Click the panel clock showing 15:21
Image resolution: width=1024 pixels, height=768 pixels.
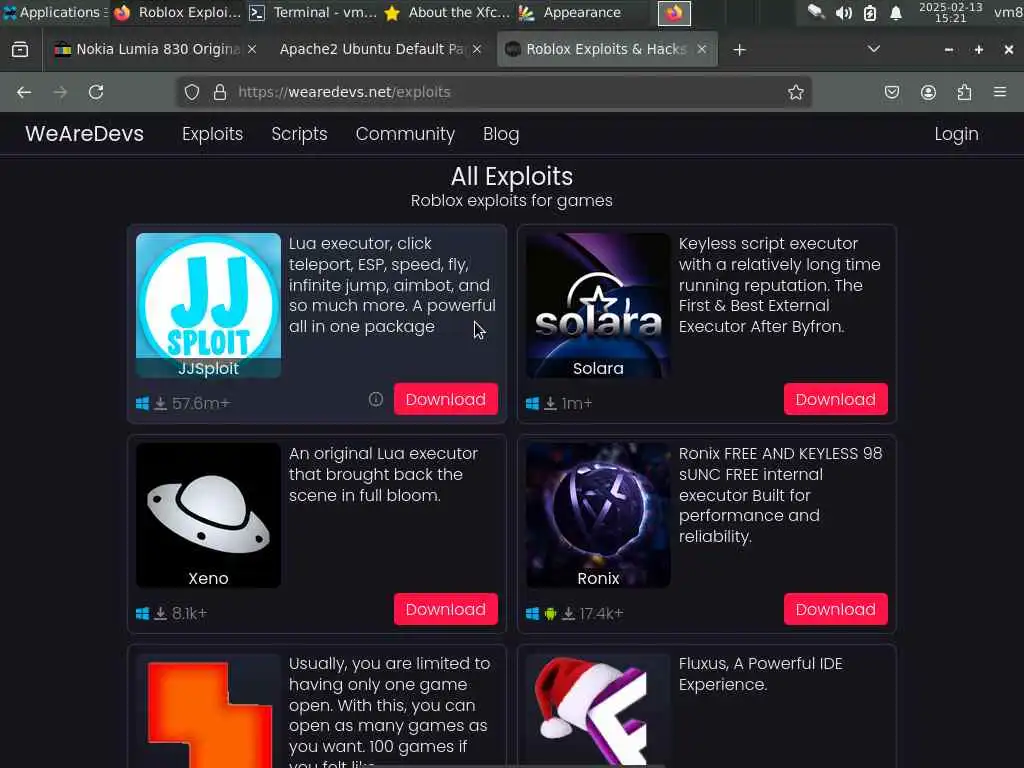(x=950, y=12)
